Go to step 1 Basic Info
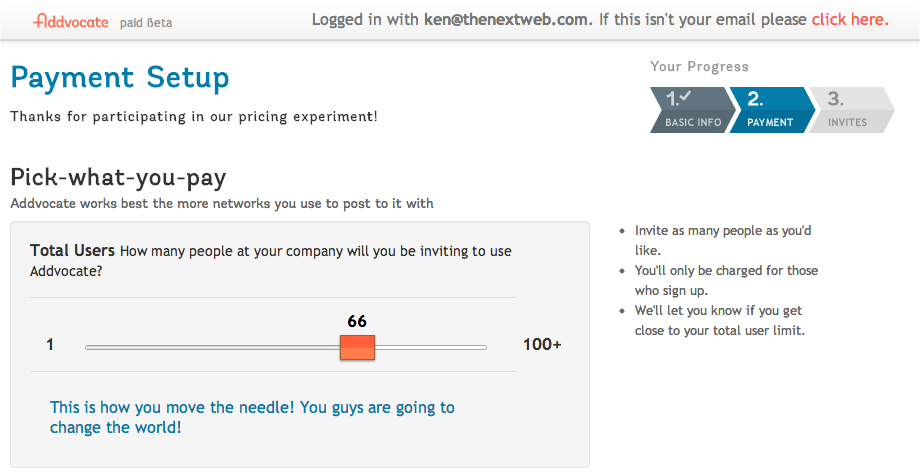Viewport: 920px width, 473px height. coord(692,110)
